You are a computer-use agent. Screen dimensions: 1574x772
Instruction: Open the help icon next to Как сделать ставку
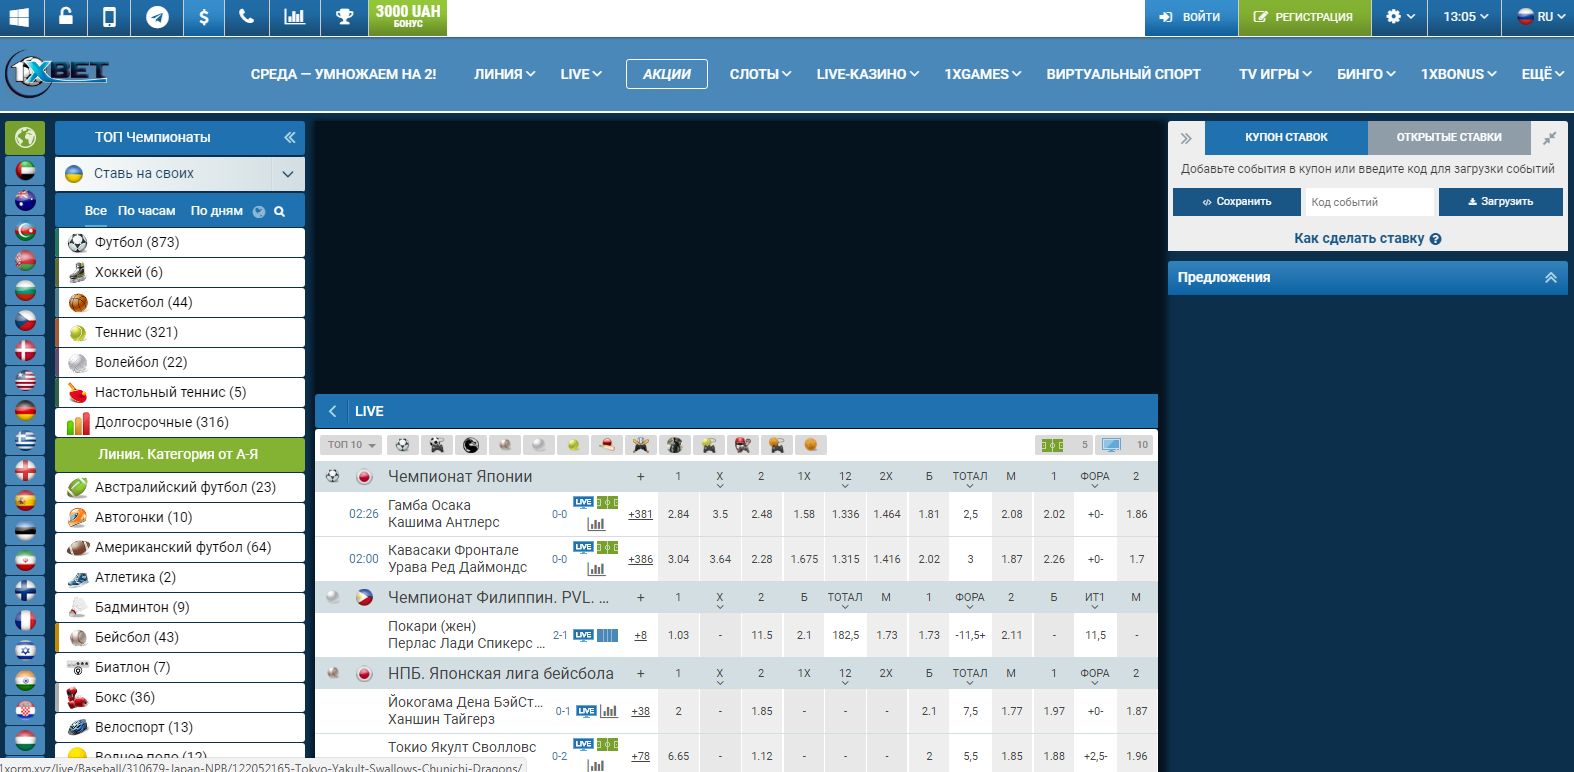1436,239
